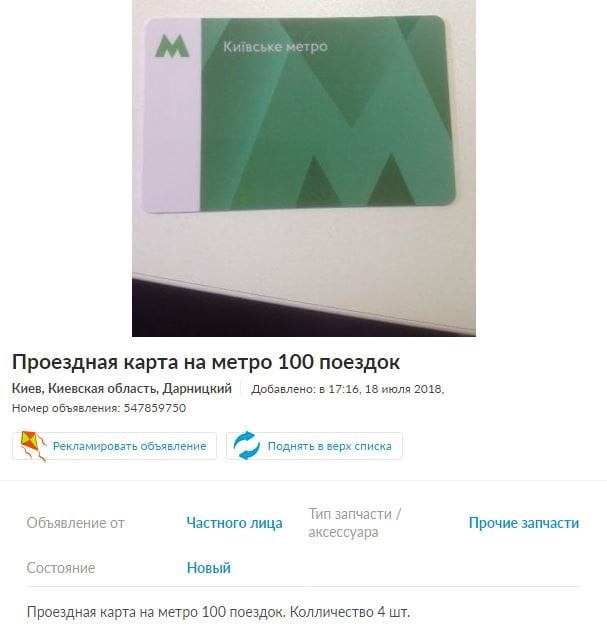Open the metro card photo
Viewport: 607px width, 631px height.
pyautogui.click(x=304, y=168)
